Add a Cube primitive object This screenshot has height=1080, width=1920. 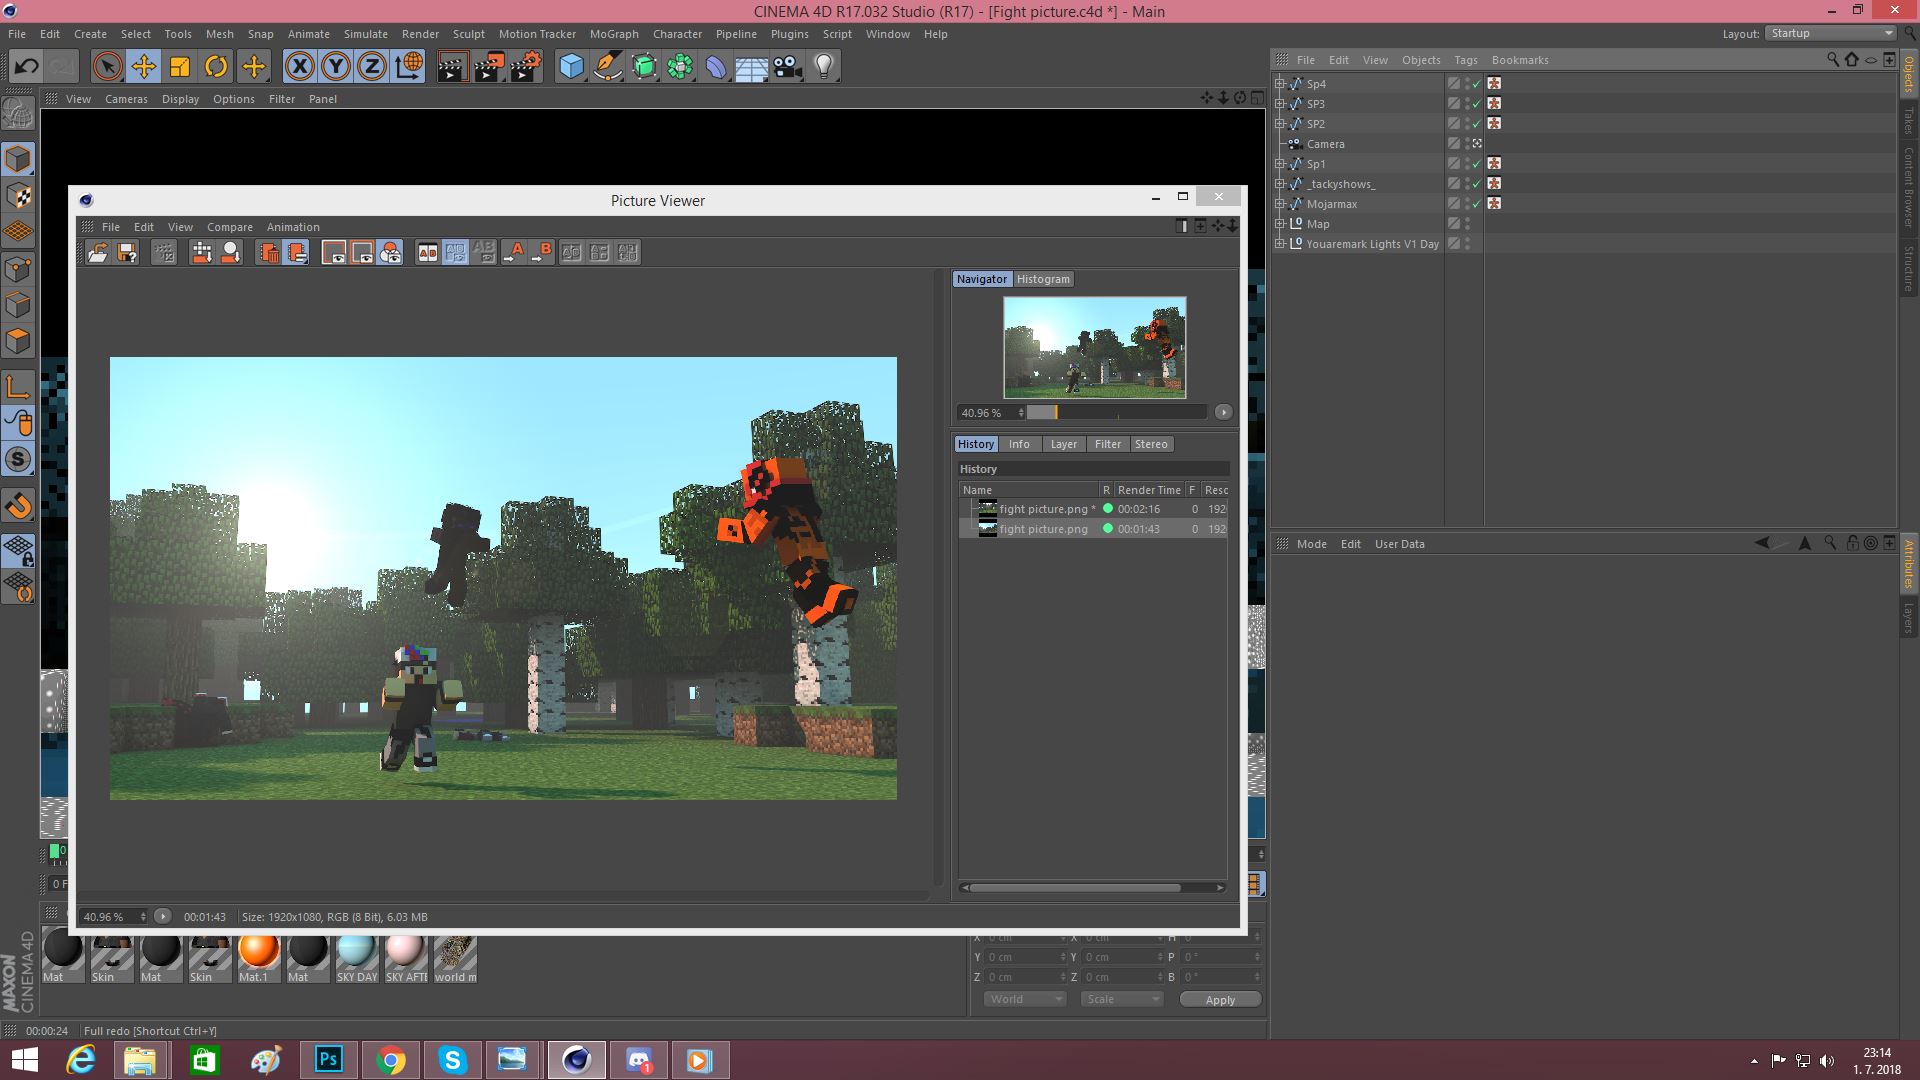pos(571,67)
